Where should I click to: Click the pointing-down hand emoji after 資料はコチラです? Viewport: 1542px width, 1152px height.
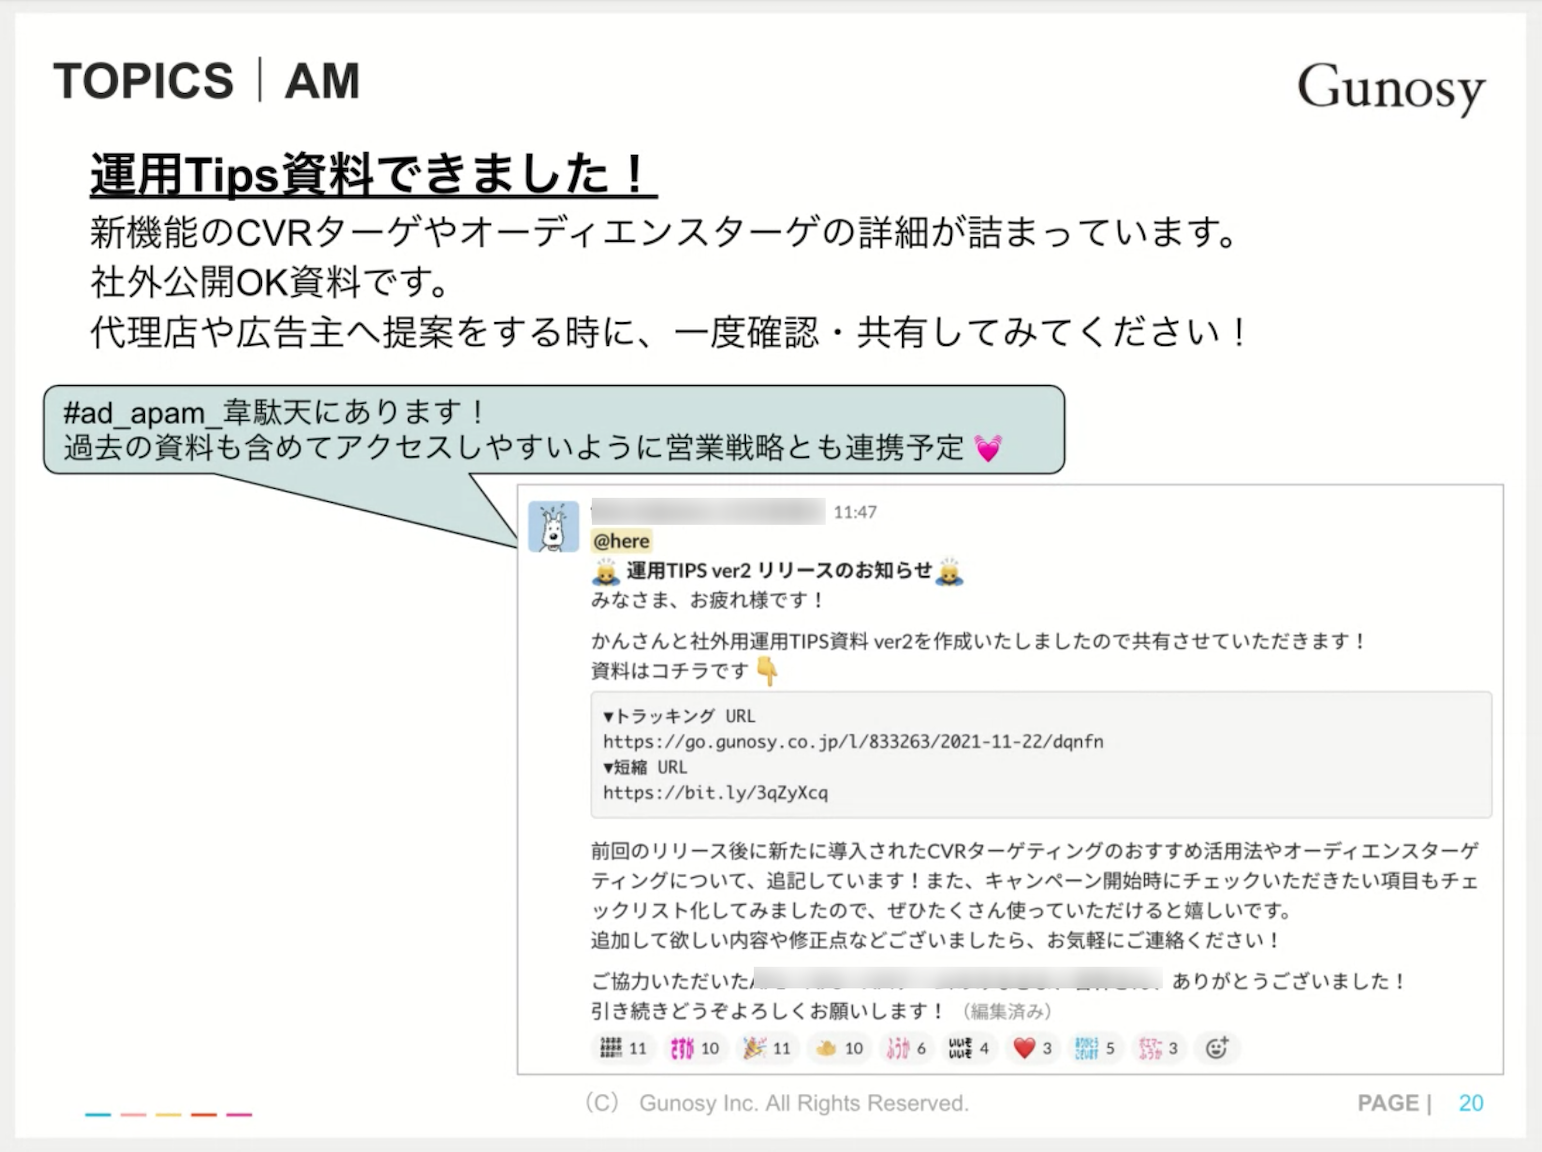click(767, 671)
